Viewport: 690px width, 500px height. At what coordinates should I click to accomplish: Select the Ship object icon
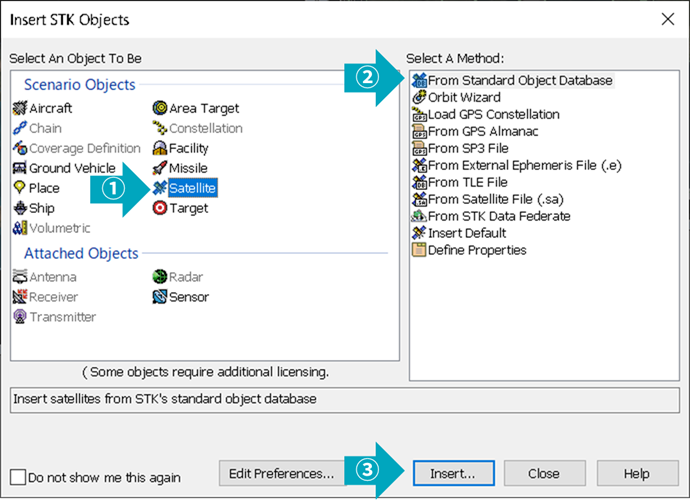20,208
